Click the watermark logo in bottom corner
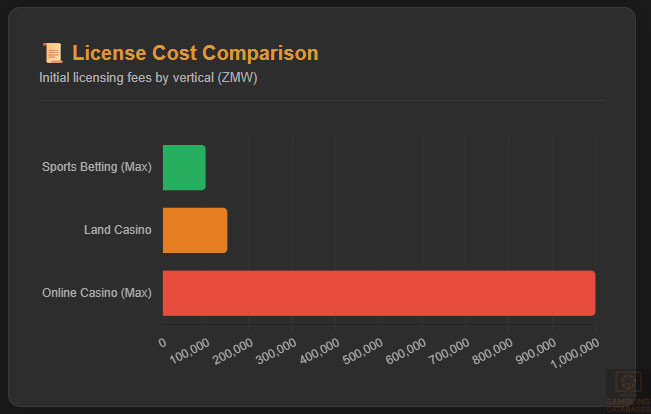This screenshot has width=651, height=414. tap(628, 391)
